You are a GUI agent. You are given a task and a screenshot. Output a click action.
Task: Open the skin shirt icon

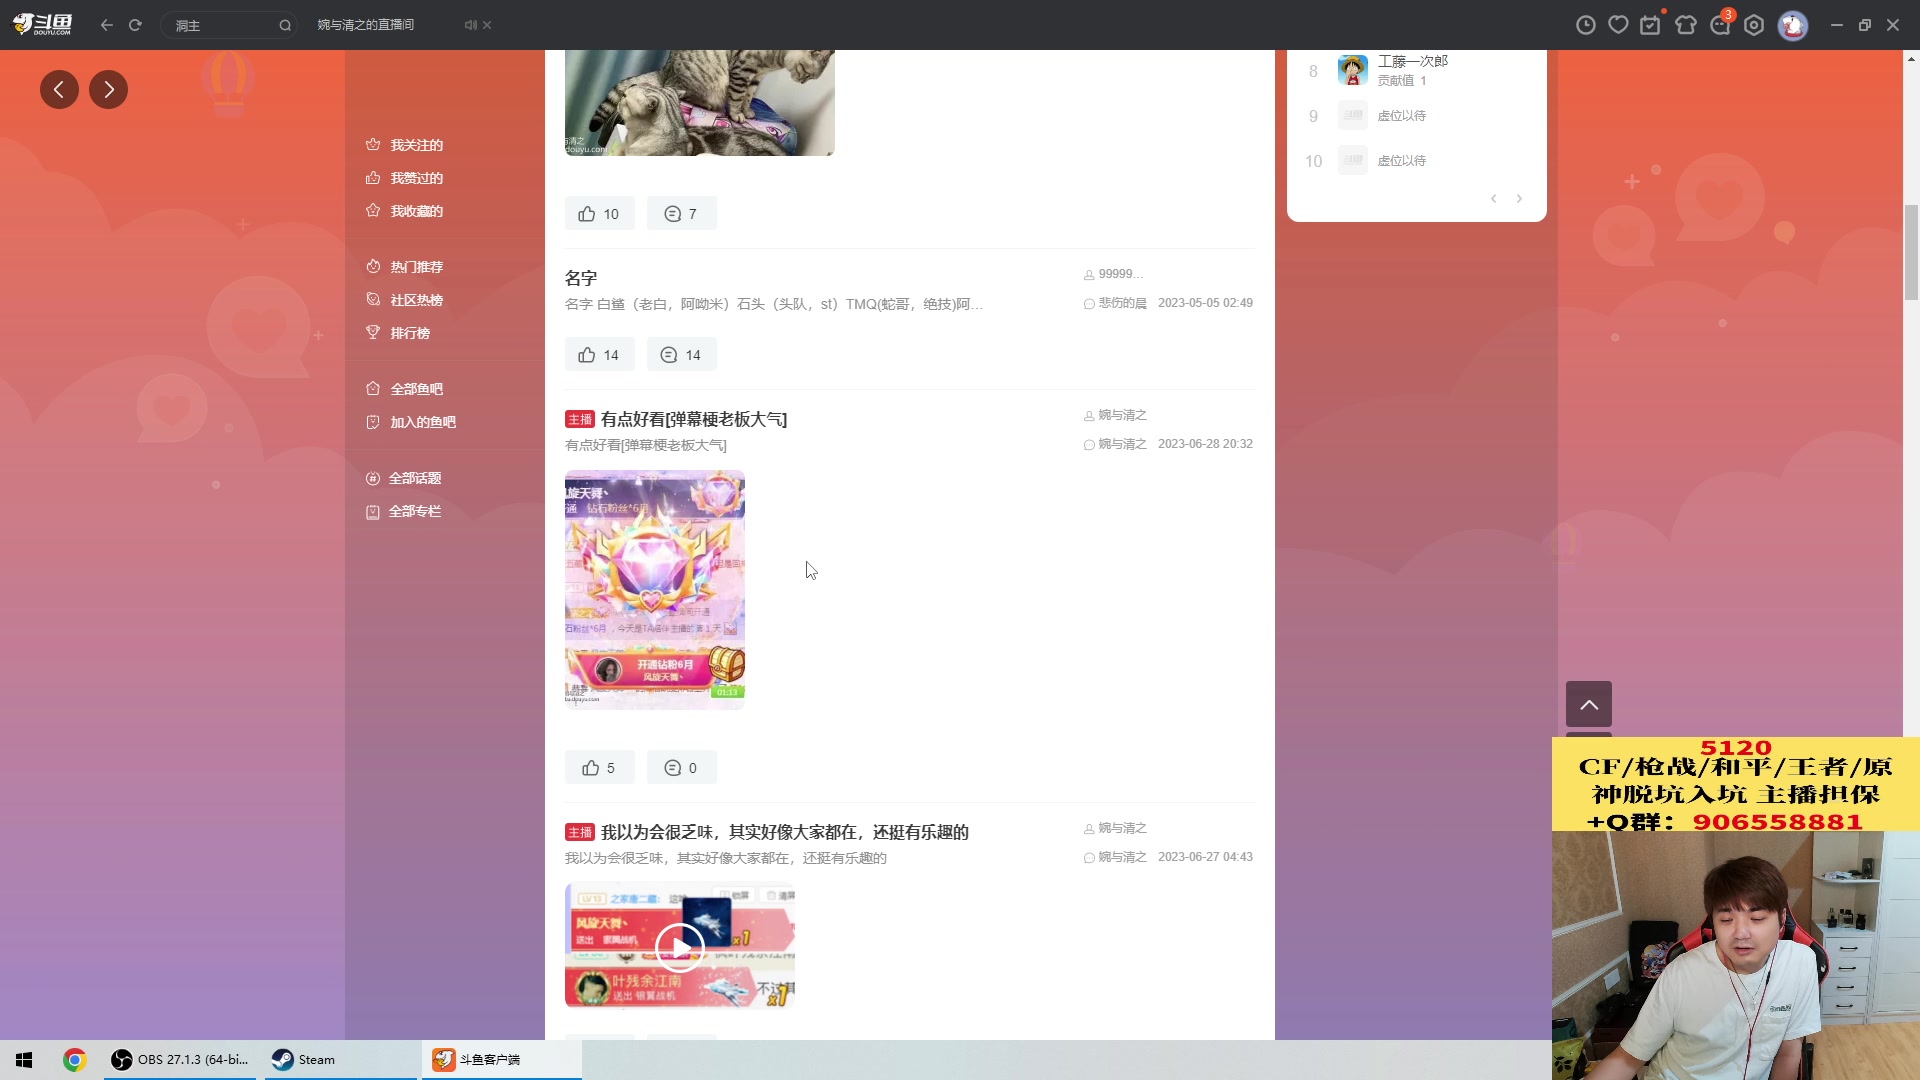[x=1686, y=25]
